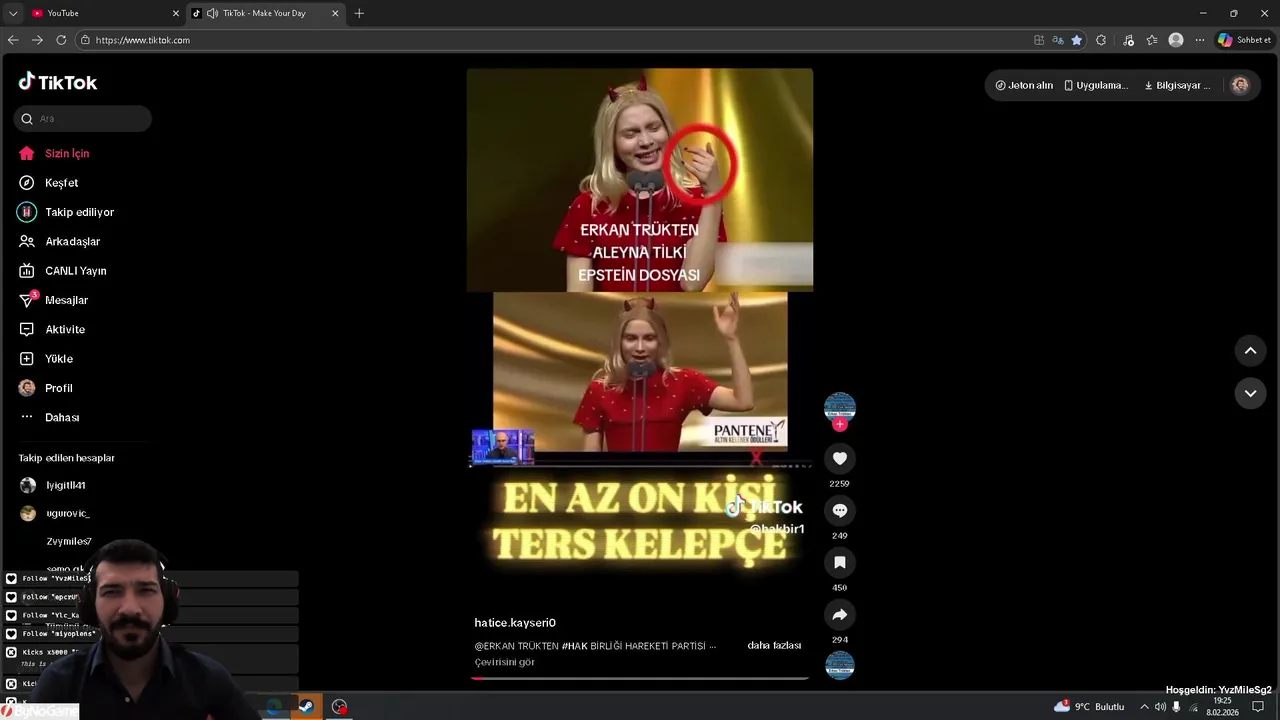The image size is (1280, 720).
Task: Close the TikTok tab
Action: 335,13
